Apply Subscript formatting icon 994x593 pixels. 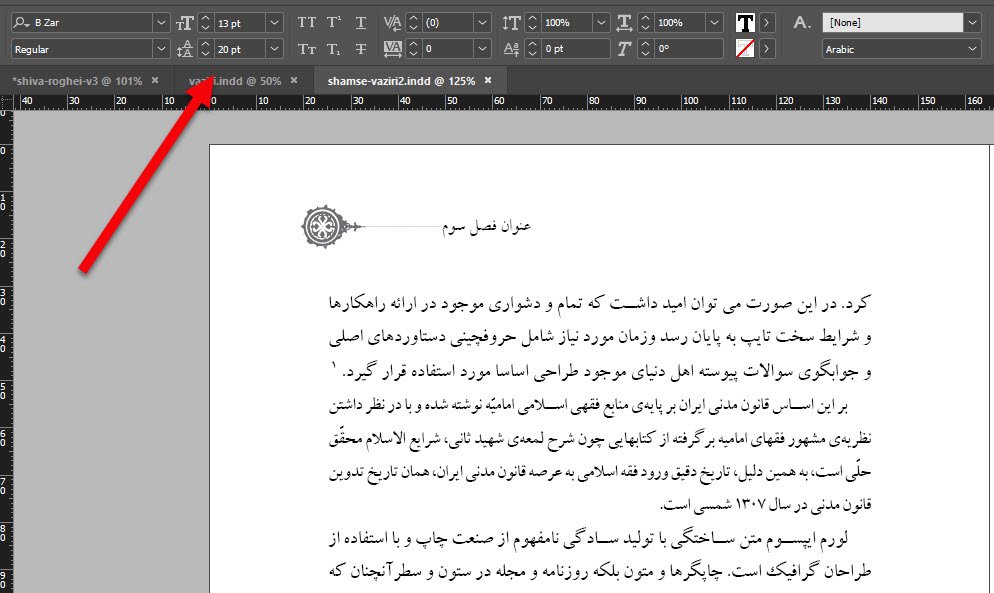(334, 48)
